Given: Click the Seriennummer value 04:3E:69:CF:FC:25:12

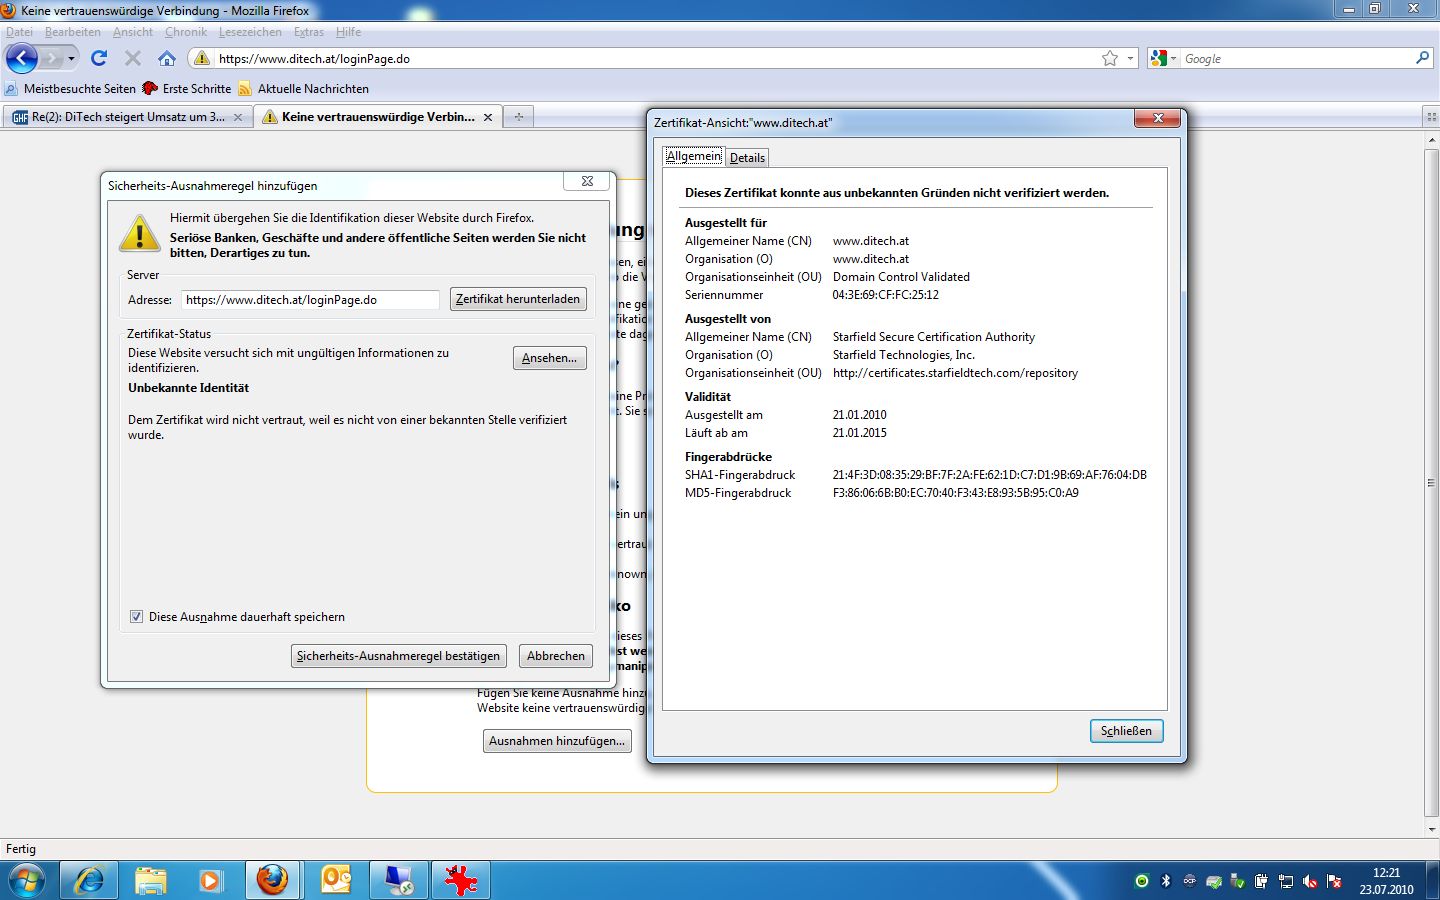Looking at the screenshot, I should pyautogui.click(x=885, y=295).
